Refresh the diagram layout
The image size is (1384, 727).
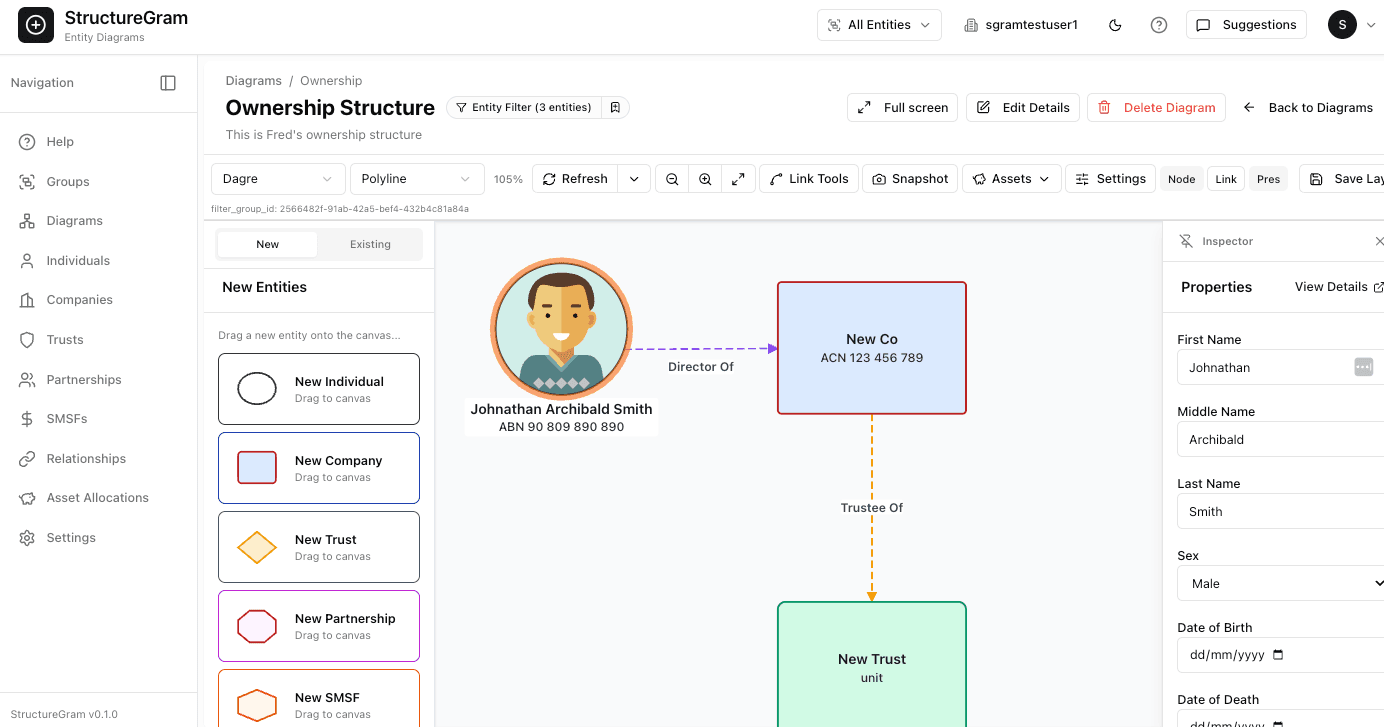(x=575, y=178)
